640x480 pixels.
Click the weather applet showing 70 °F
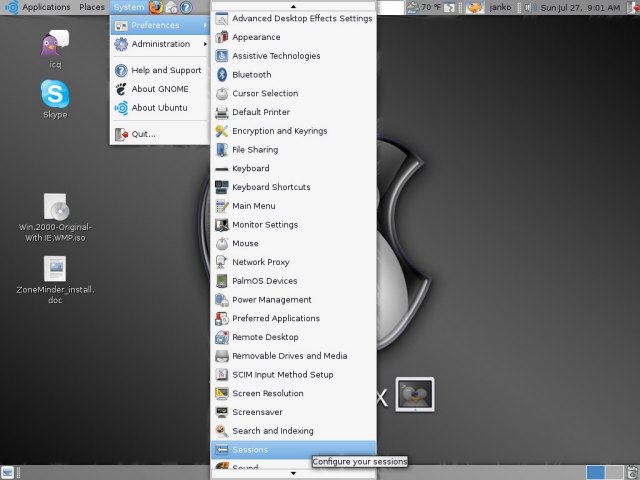424,7
